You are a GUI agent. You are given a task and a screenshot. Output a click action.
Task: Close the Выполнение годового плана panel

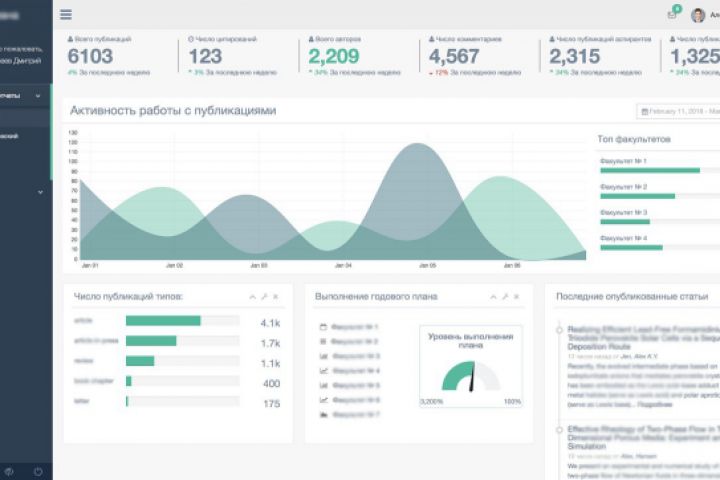click(516, 297)
